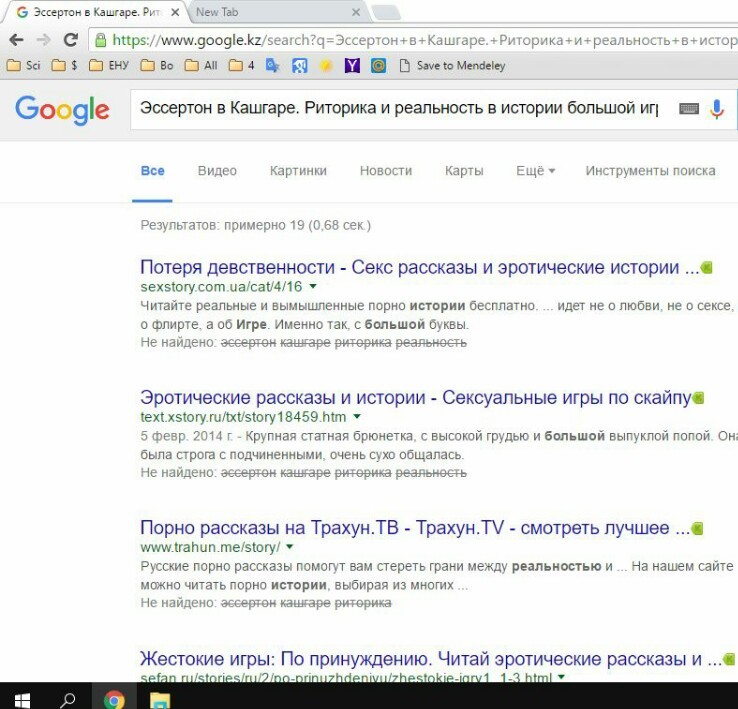Click inside the Google search input field

point(399,109)
